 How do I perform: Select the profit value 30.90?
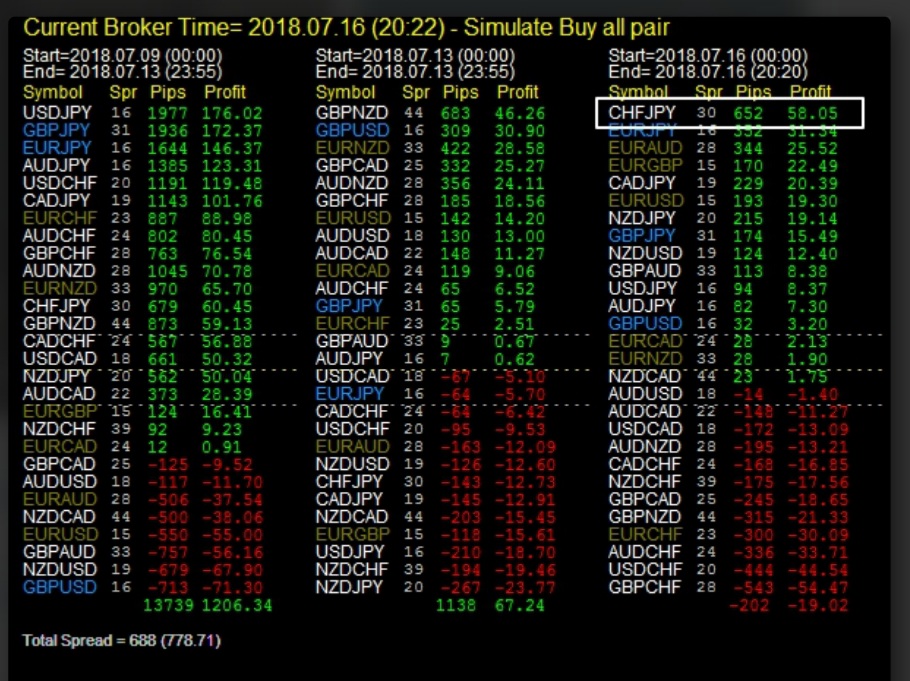coord(520,131)
